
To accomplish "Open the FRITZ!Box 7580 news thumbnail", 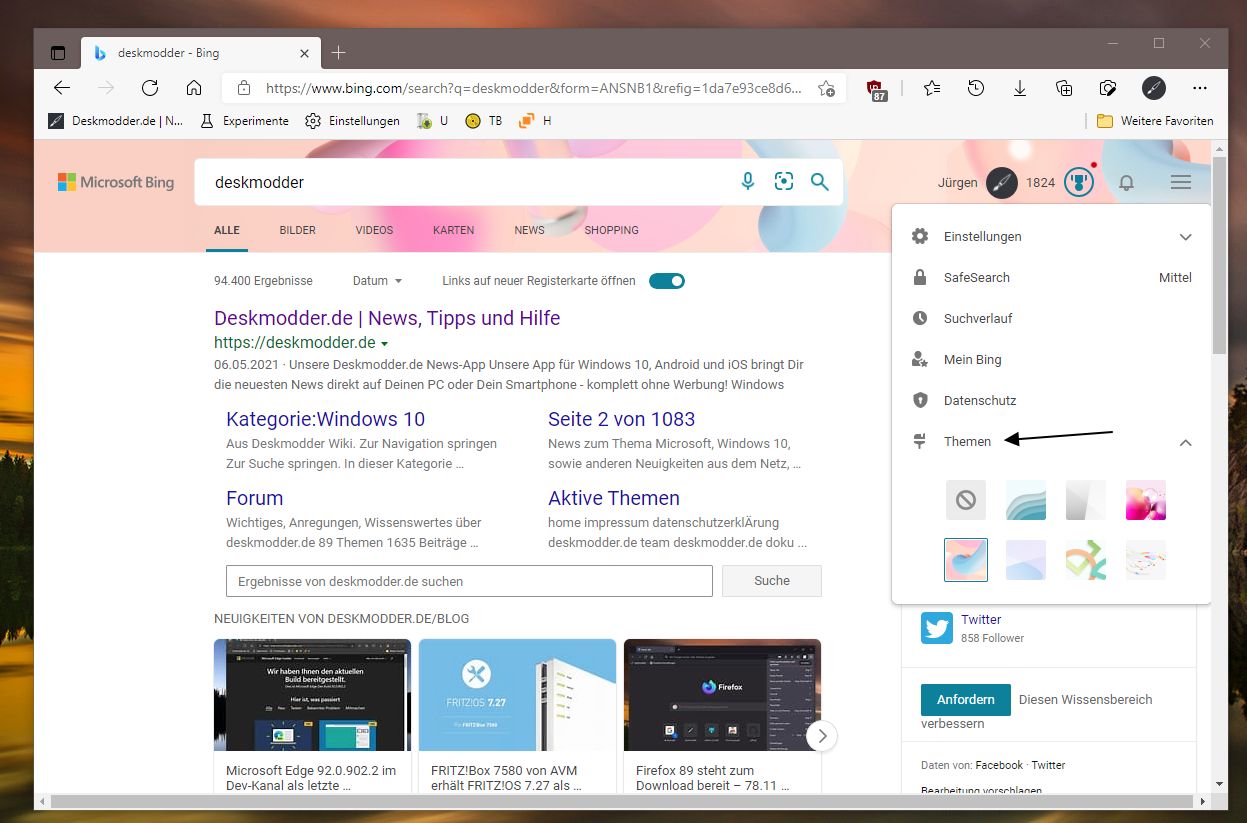I will [517, 695].
